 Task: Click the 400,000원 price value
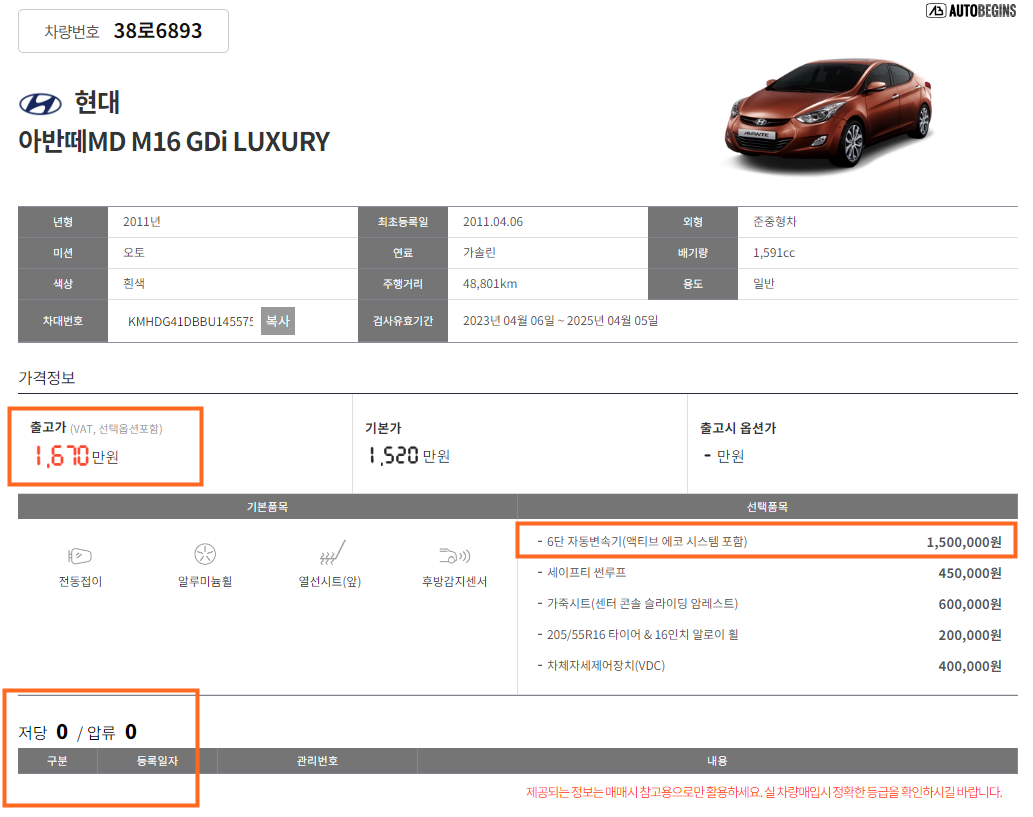(970, 666)
